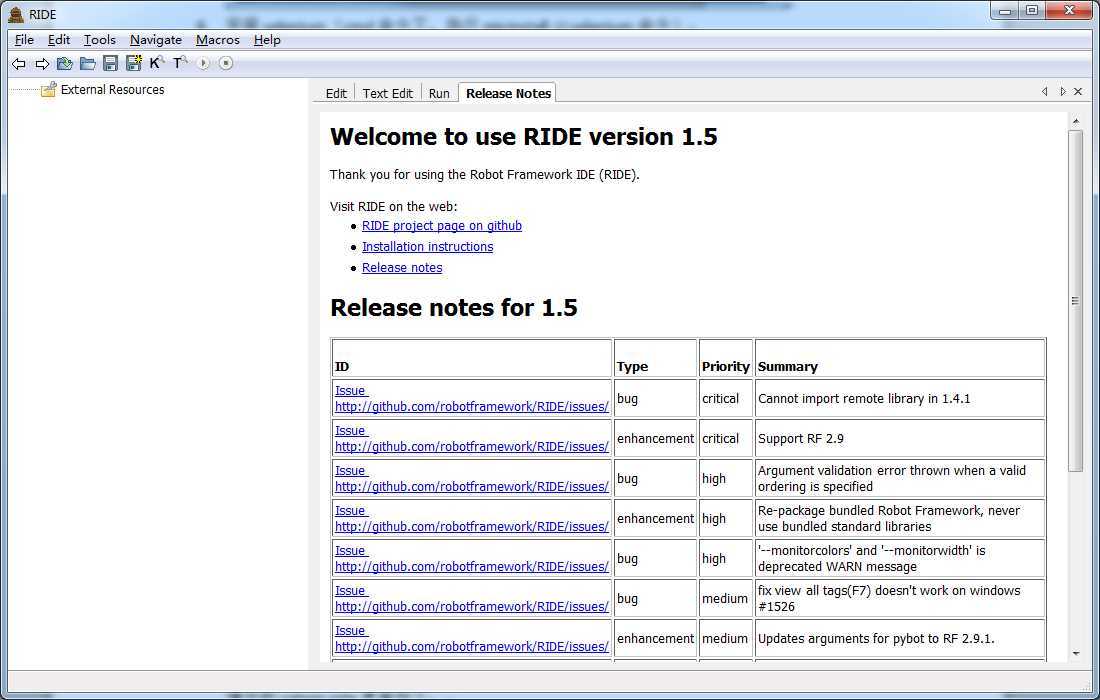Image resolution: width=1100 pixels, height=700 pixels.
Task: Click the Stop test run icon
Action: (x=225, y=63)
